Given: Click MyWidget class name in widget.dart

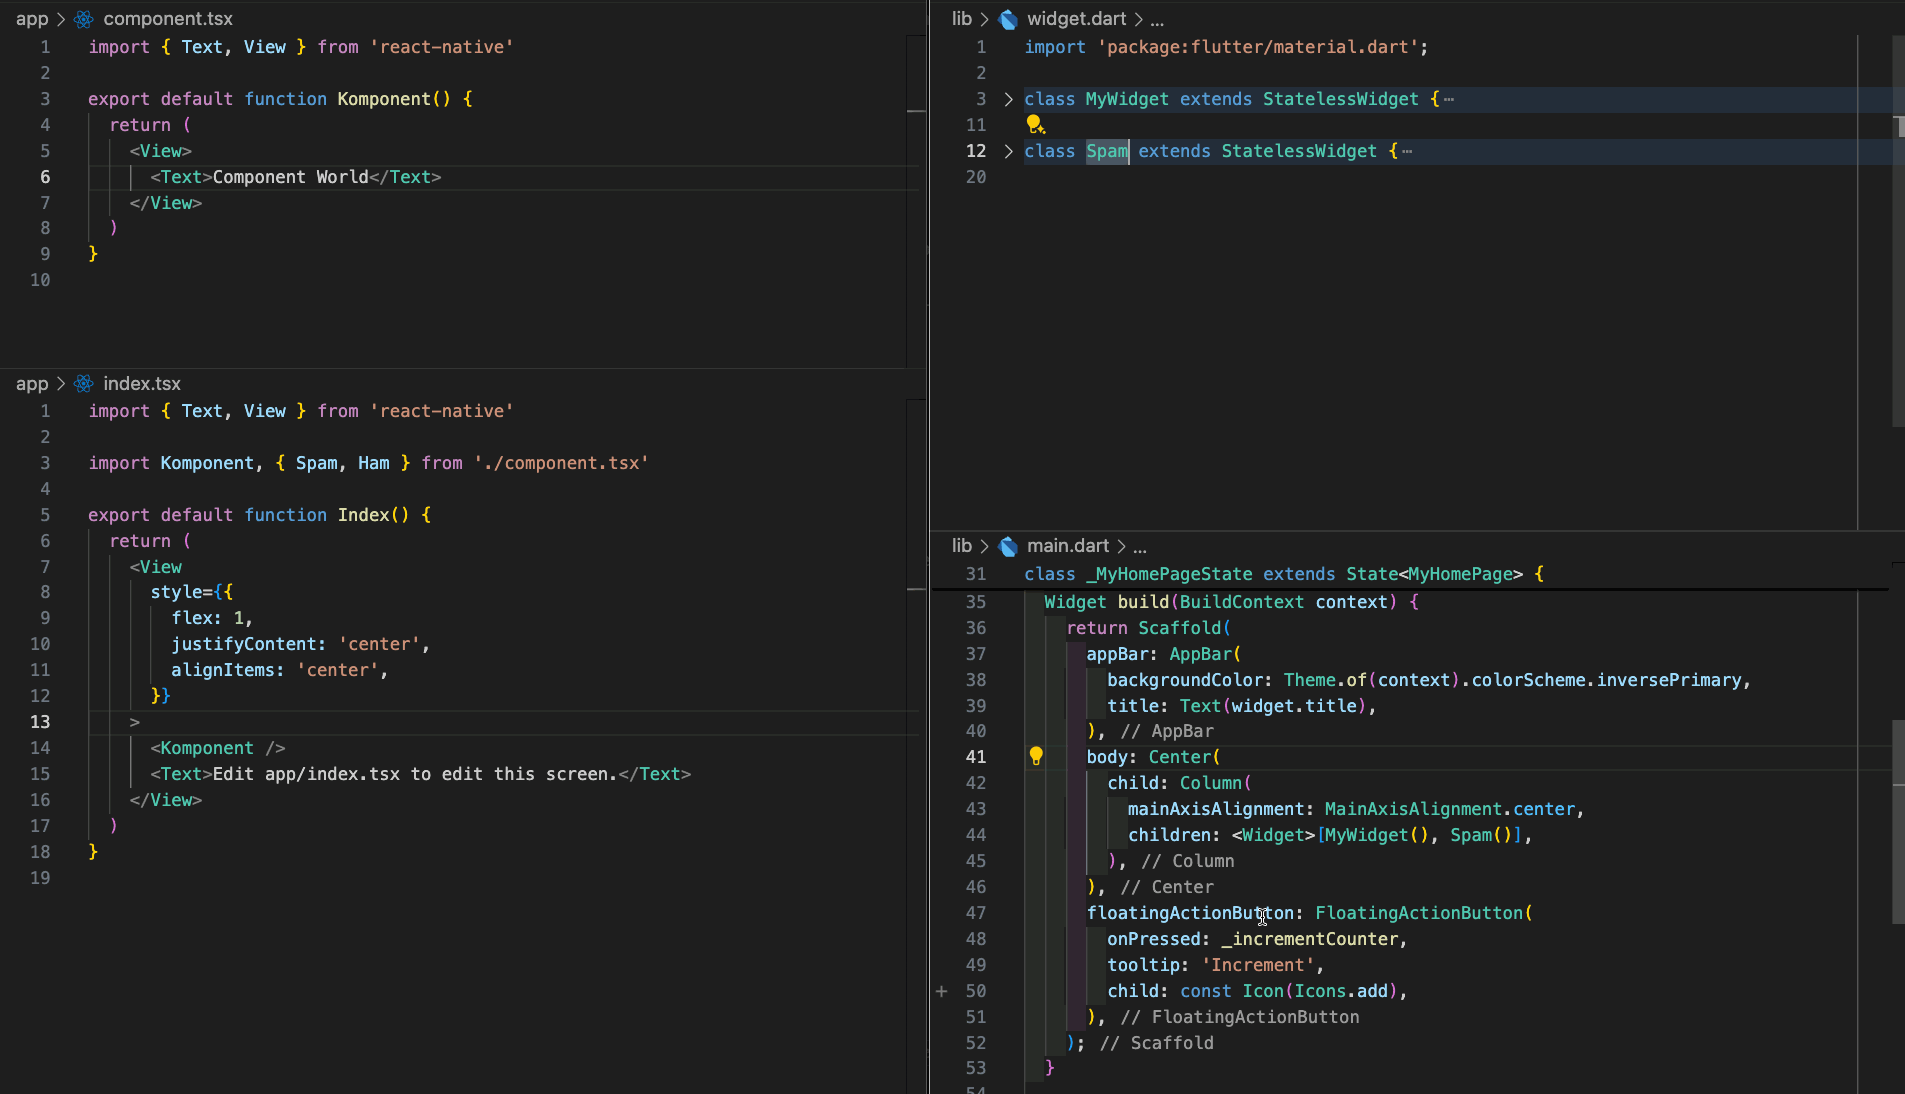Looking at the screenshot, I should [1127, 99].
